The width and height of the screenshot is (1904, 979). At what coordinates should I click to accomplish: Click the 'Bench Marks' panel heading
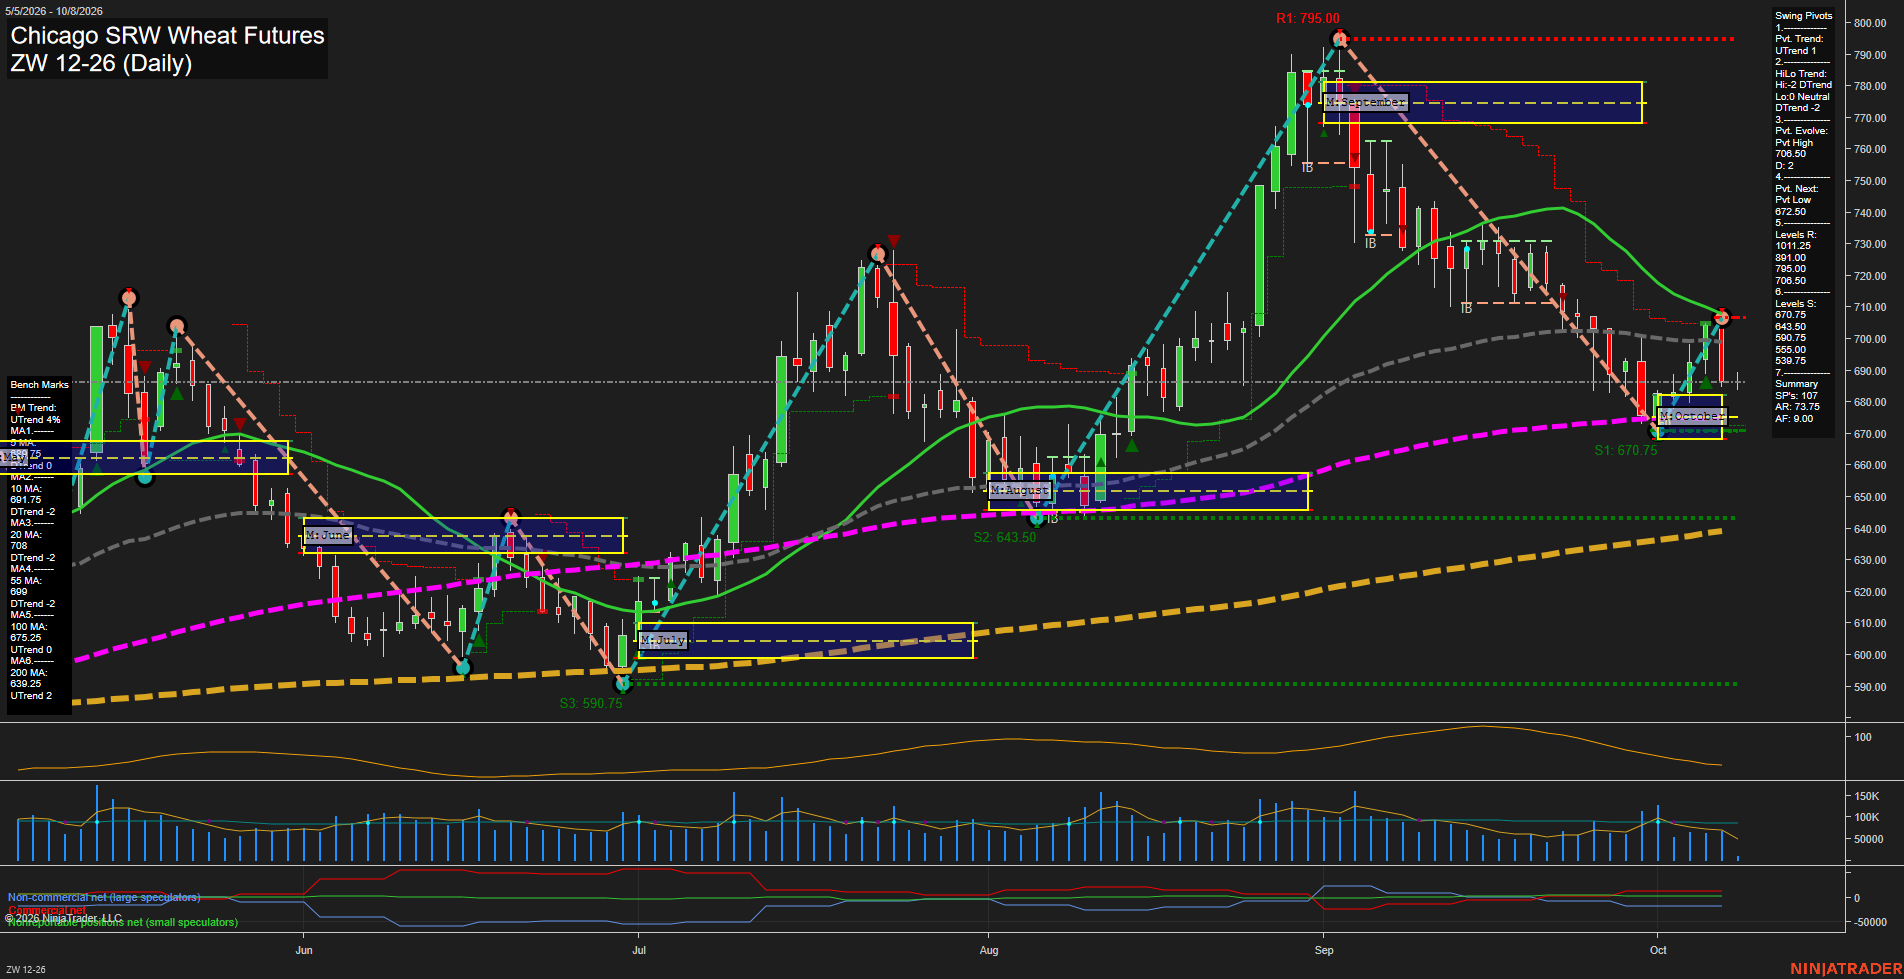tap(40, 385)
